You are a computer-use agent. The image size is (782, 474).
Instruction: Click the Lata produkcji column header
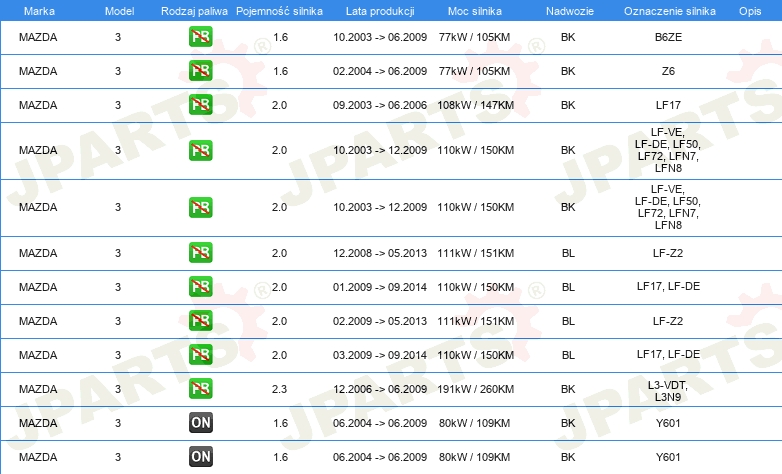pyautogui.click(x=380, y=11)
